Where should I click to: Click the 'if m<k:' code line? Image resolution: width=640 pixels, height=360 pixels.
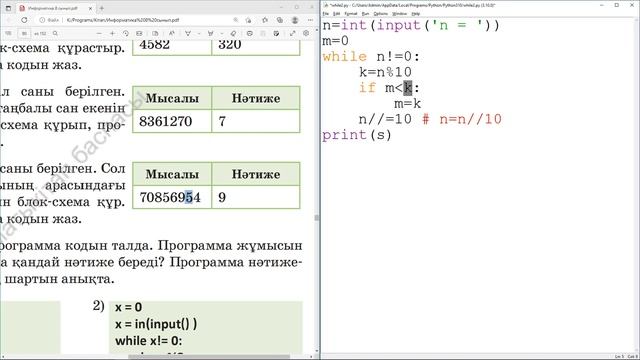(389, 88)
